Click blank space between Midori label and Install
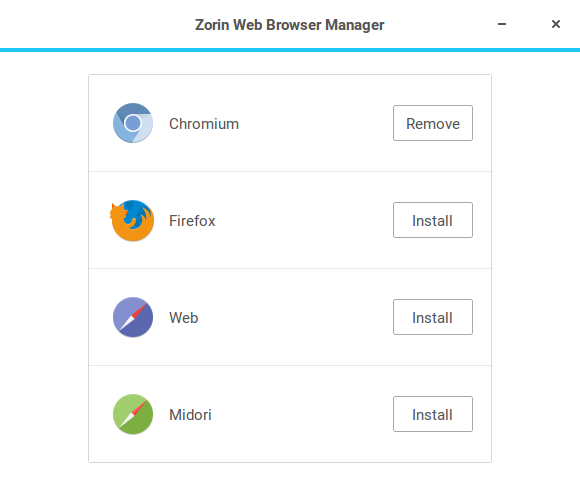Viewport: 580px width, 485px height. [x=302, y=414]
